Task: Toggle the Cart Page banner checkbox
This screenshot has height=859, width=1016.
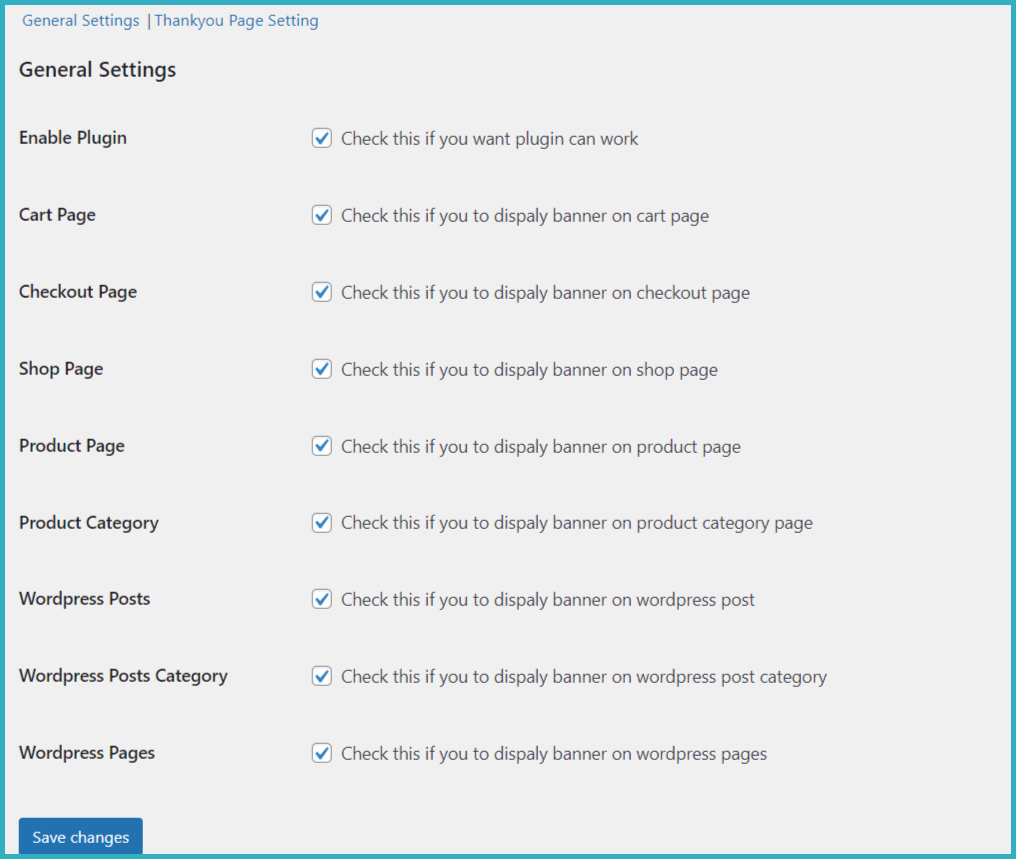Action: (321, 215)
